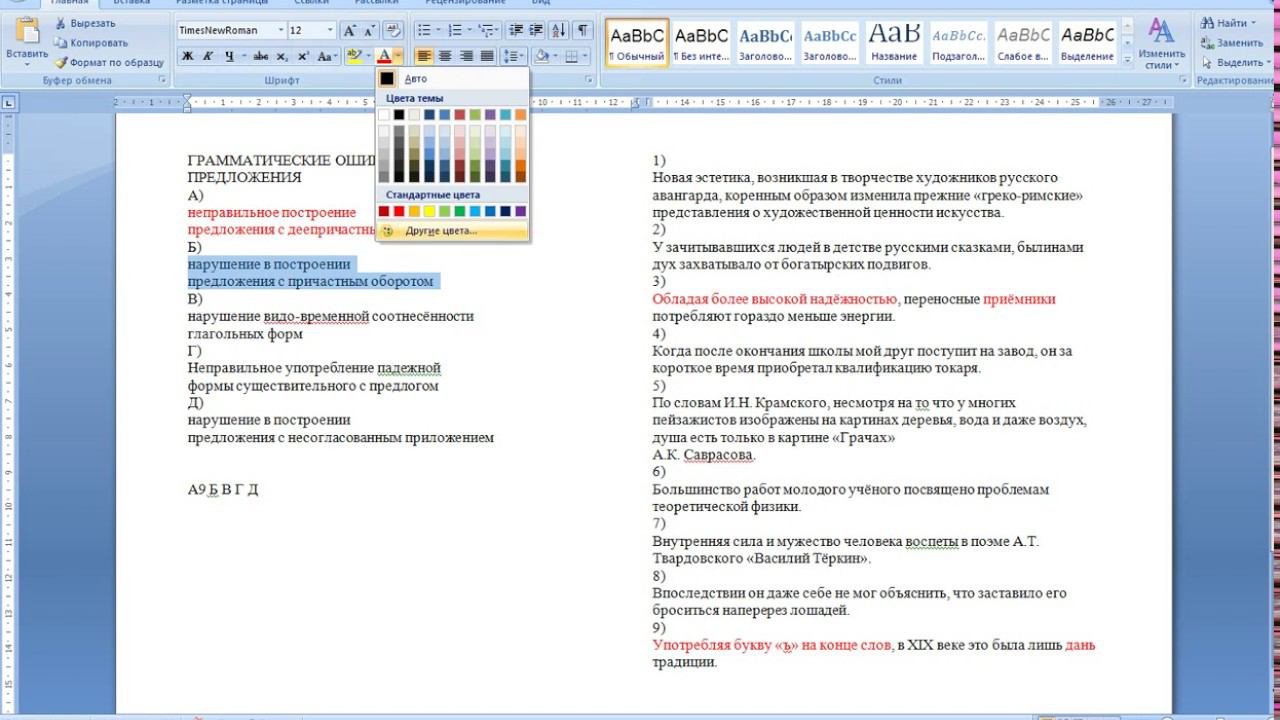Click the font color letter A icon
The height and width of the screenshot is (720, 1280).
[384, 57]
